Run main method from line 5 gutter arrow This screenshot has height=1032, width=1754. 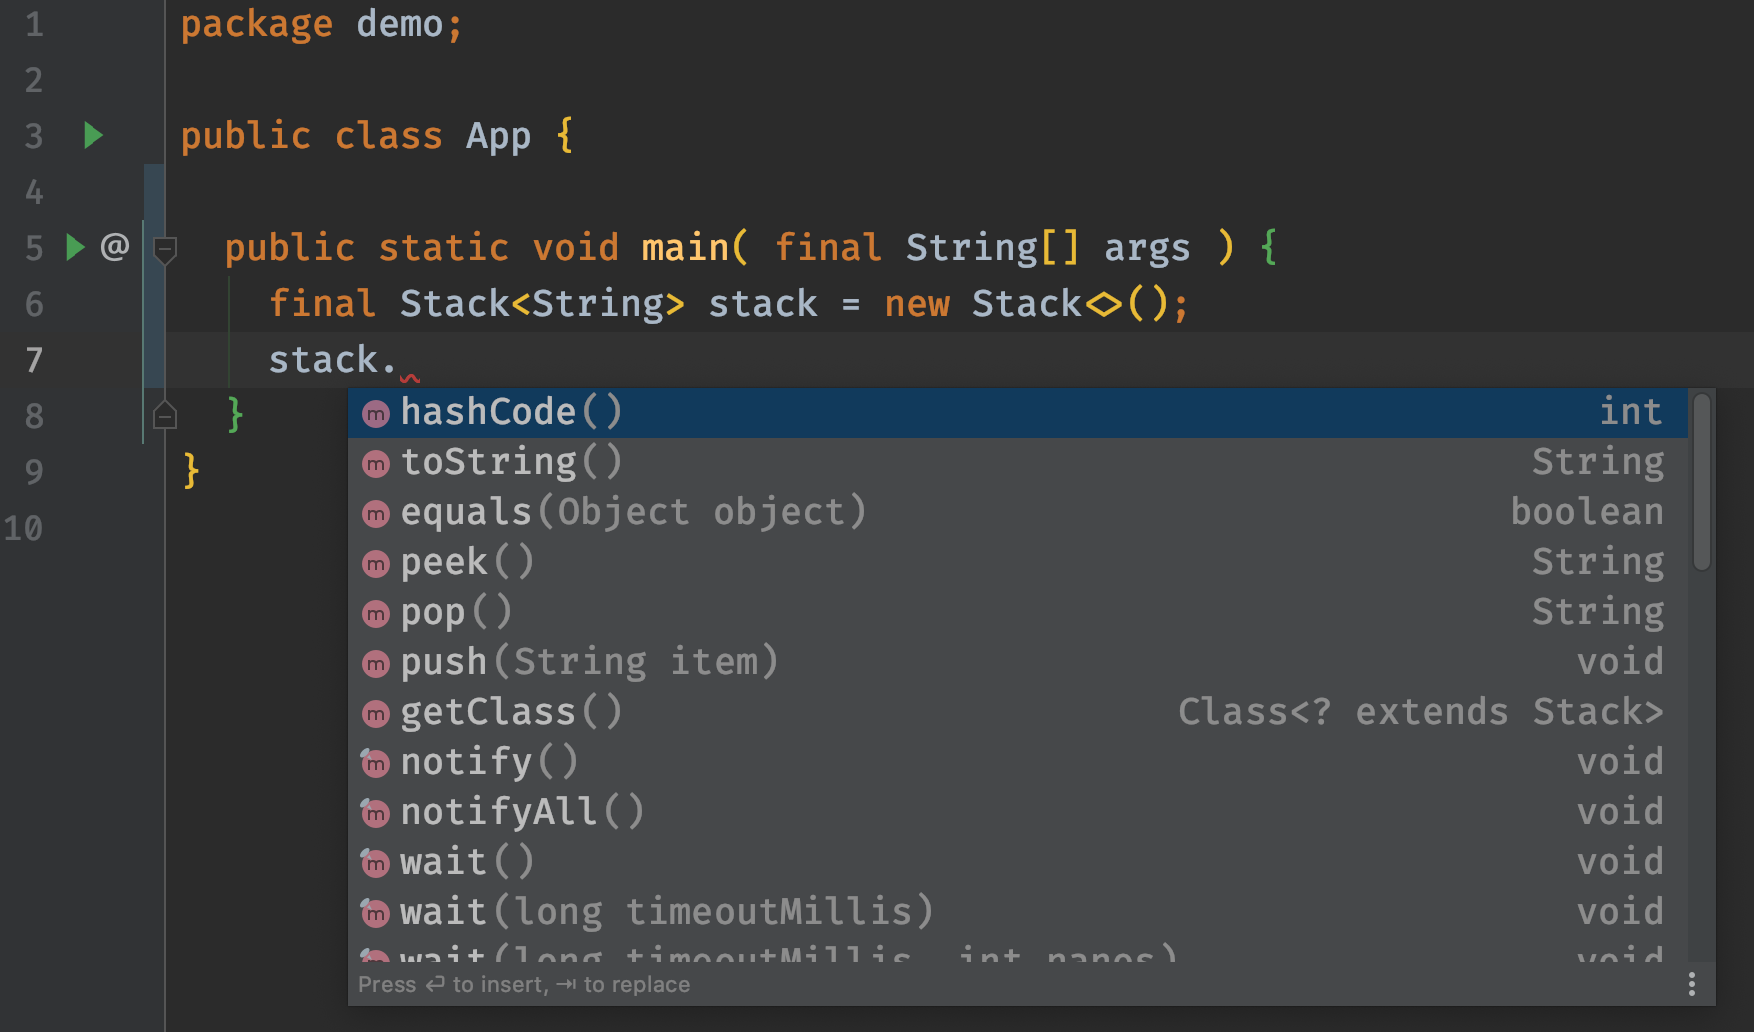(x=75, y=247)
